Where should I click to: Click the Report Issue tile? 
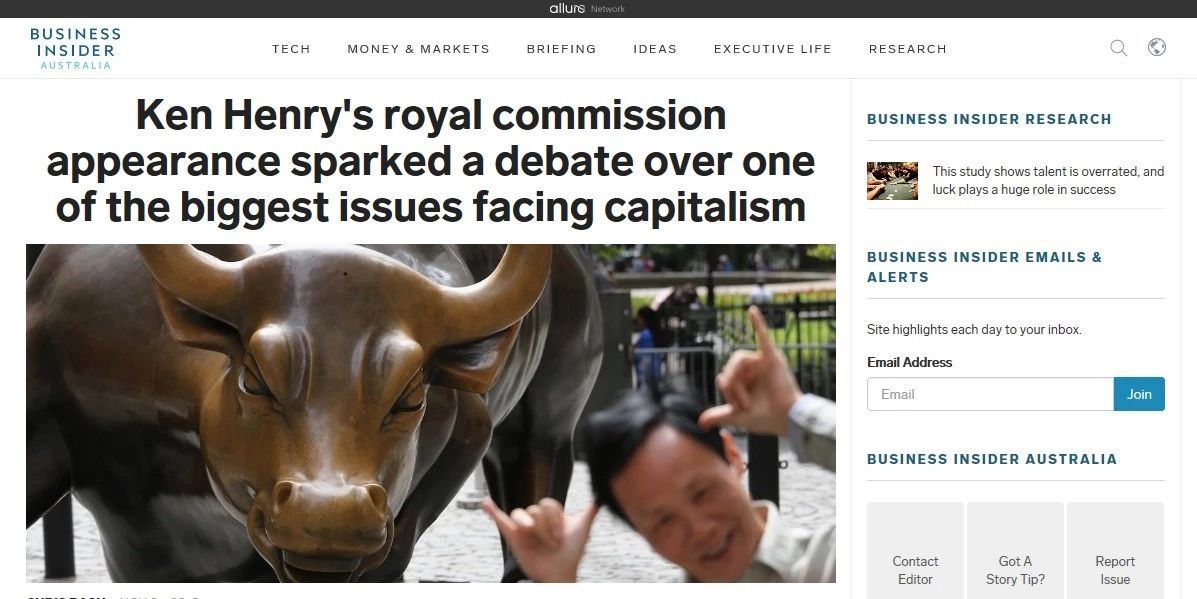pyautogui.click(x=1115, y=551)
